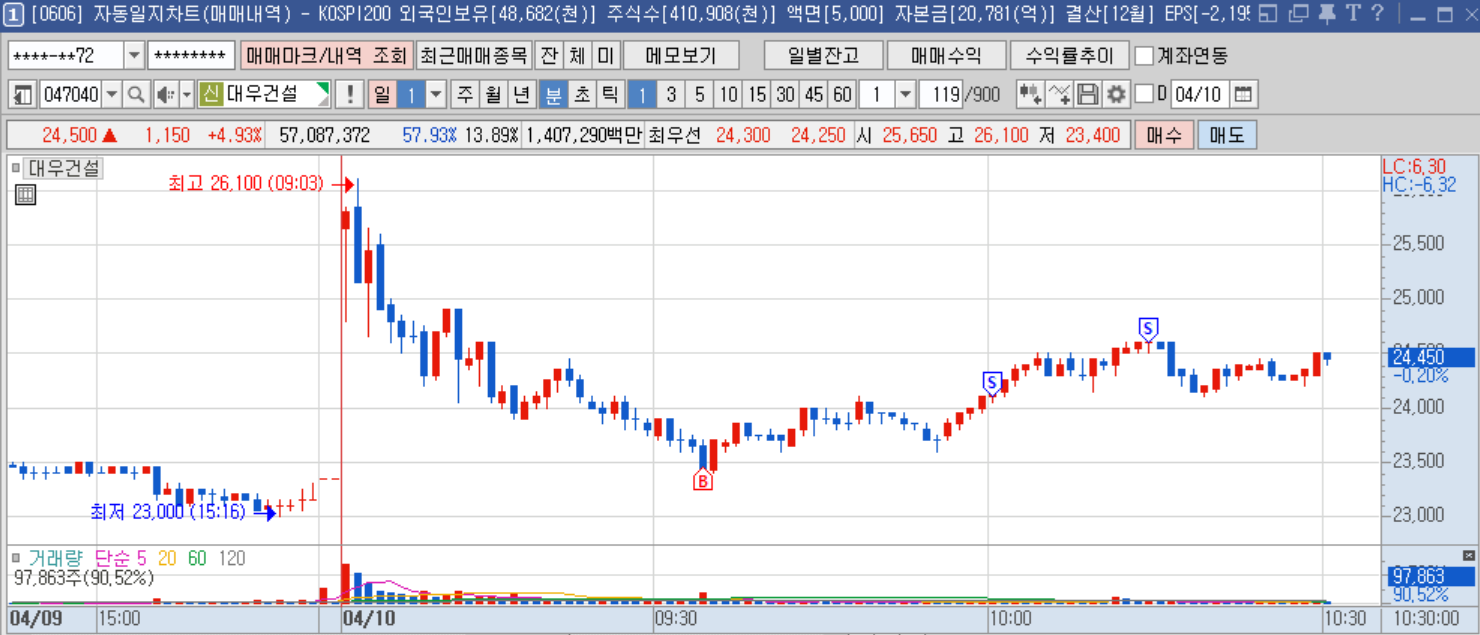Click small square handle before 대우건설 chart label
Screen dimensions: 1480x635
tap(16, 168)
